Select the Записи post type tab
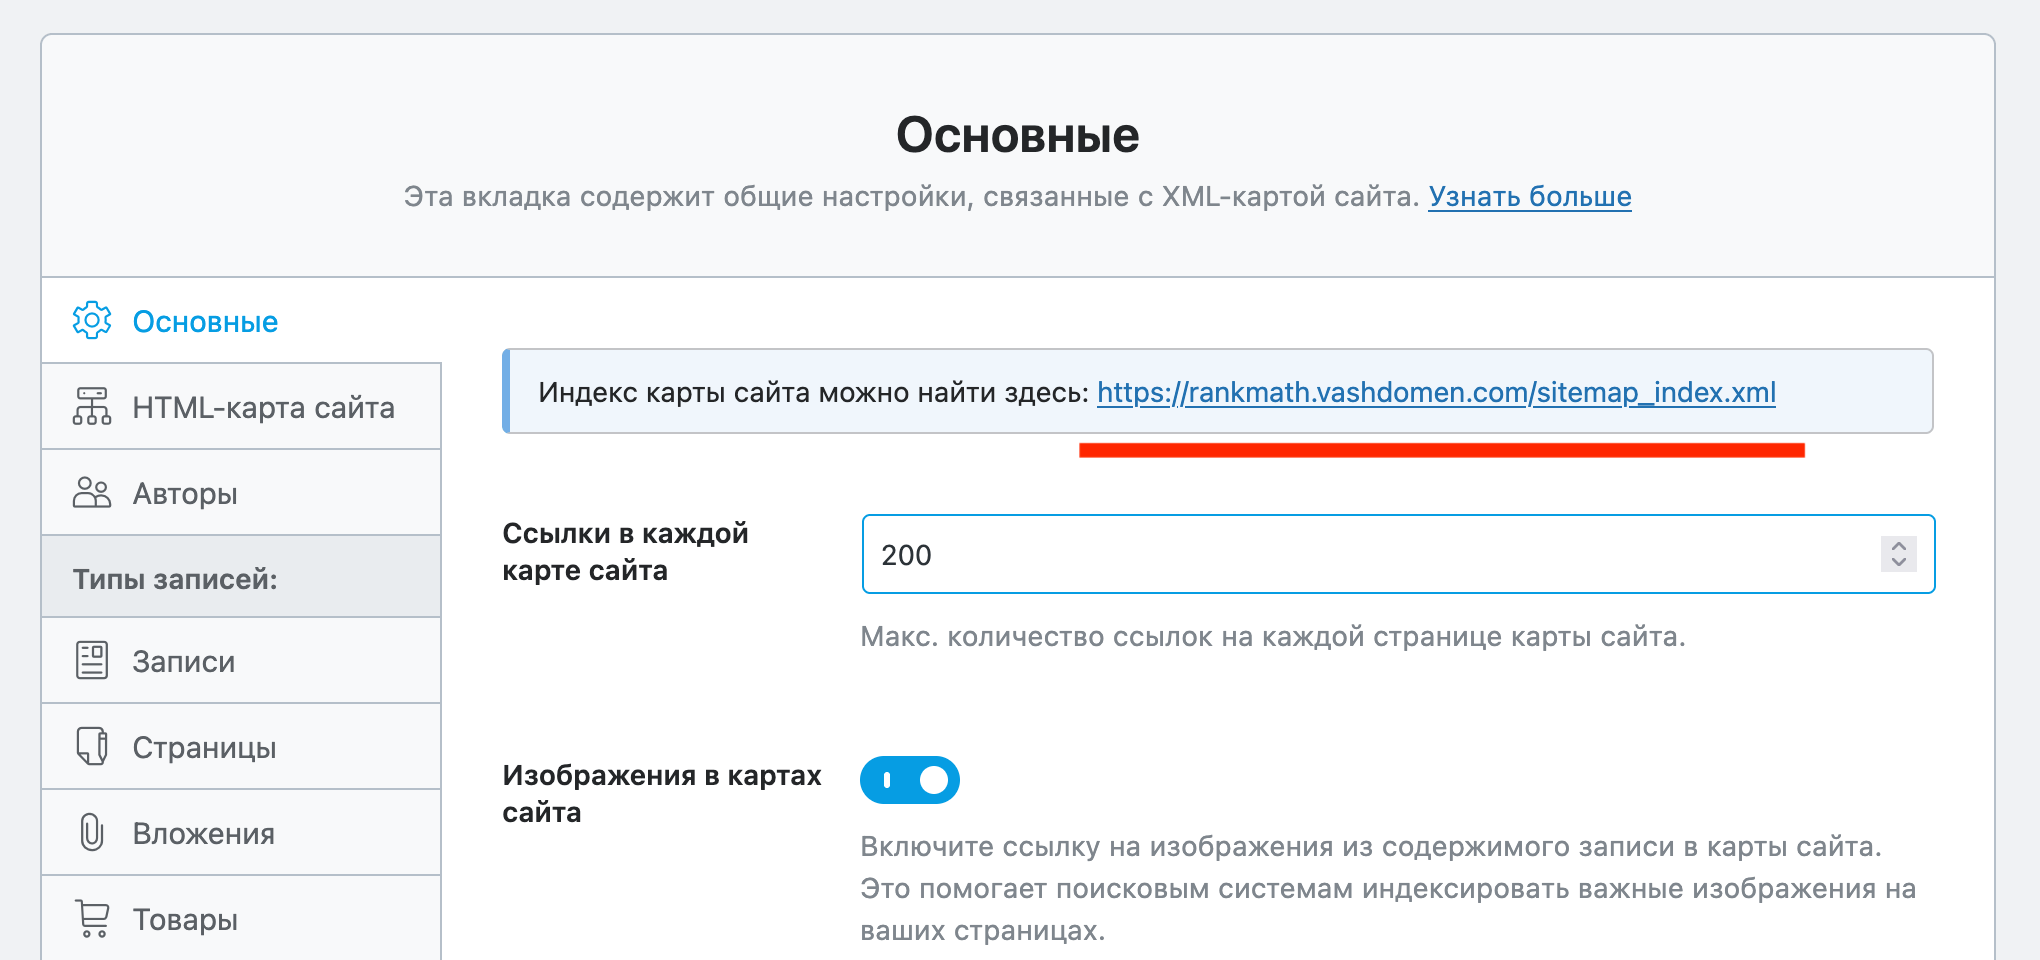2040x960 pixels. [x=241, y=661]
